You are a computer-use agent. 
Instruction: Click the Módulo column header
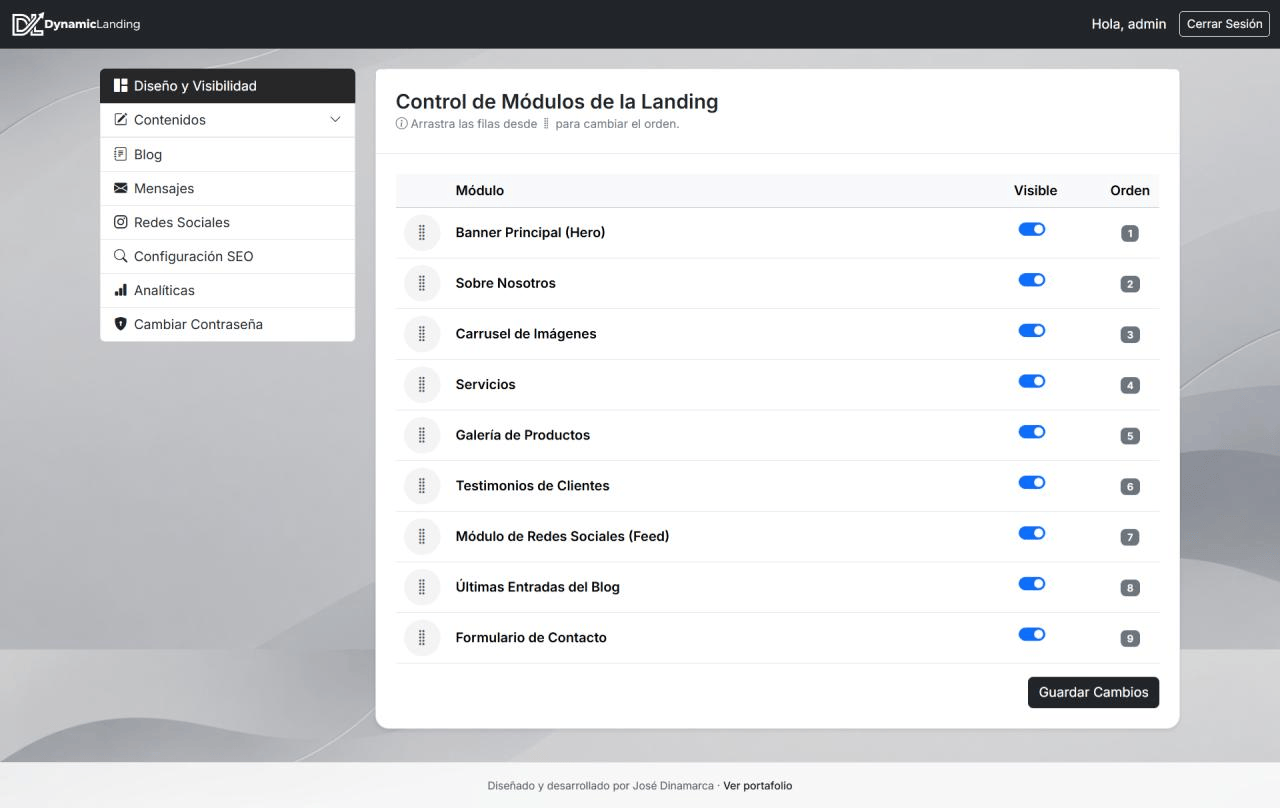click(480, 190)
